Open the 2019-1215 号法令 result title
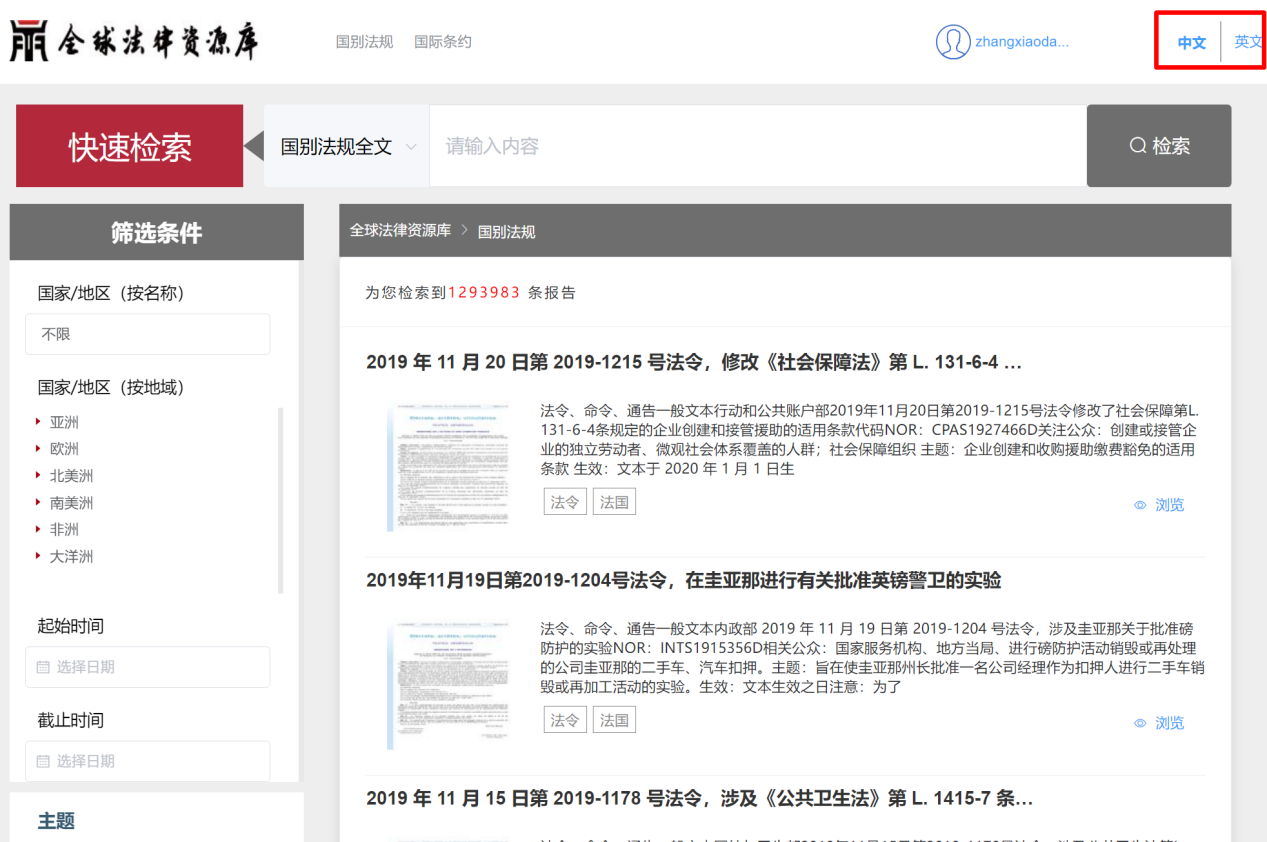The width and height of the screenshot is (1267, 842). click(x=693, y=362)
